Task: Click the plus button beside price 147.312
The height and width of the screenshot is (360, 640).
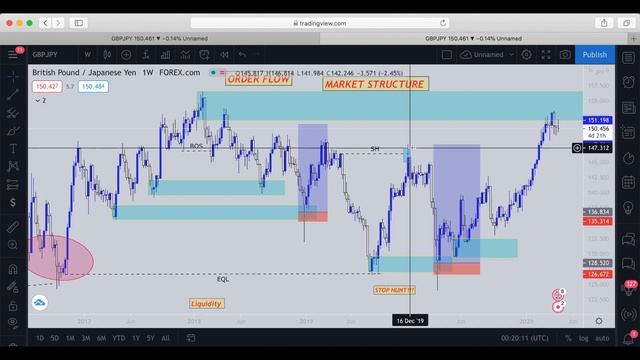Action: [x=577, y=148]
